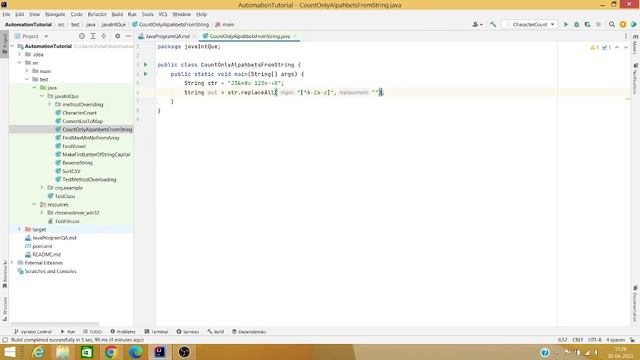The image size is (640, 360).
Task: Open the Navigate menu
Action: (x=55, y=14)
